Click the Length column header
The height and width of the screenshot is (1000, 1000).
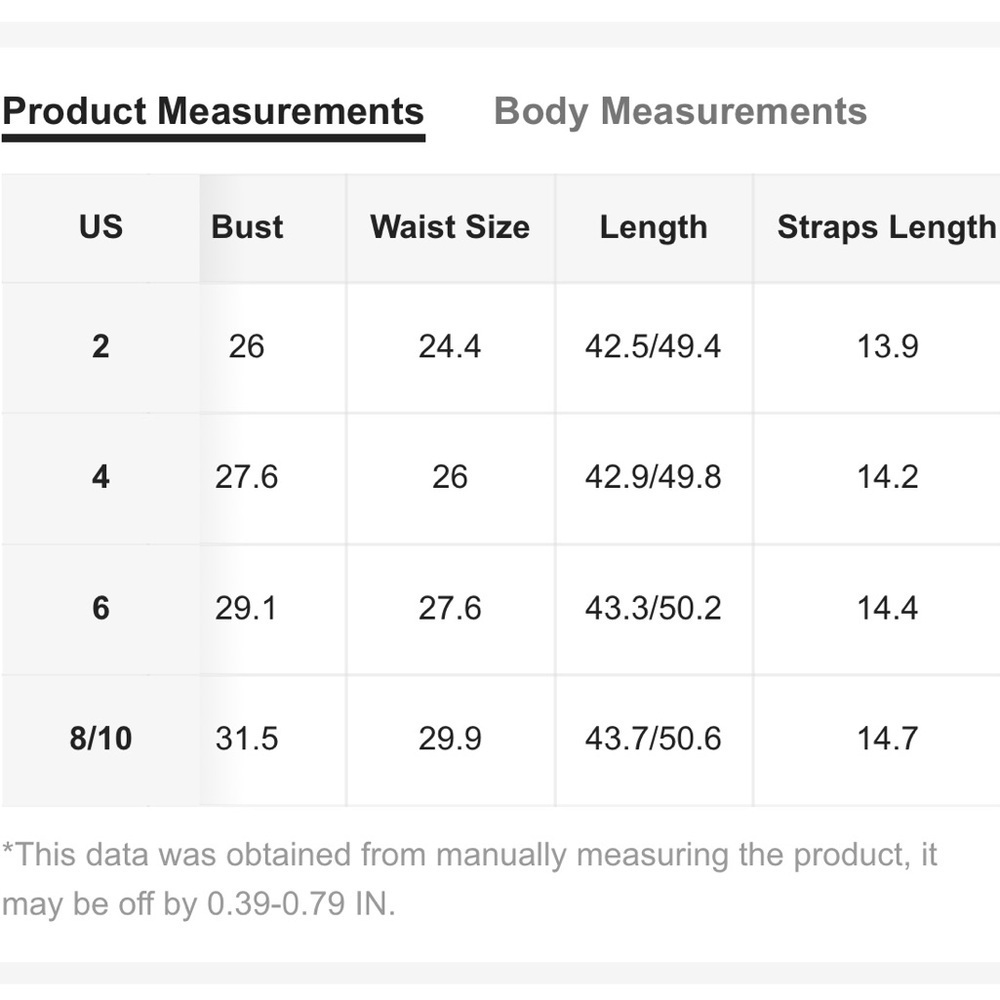[654, 227]
